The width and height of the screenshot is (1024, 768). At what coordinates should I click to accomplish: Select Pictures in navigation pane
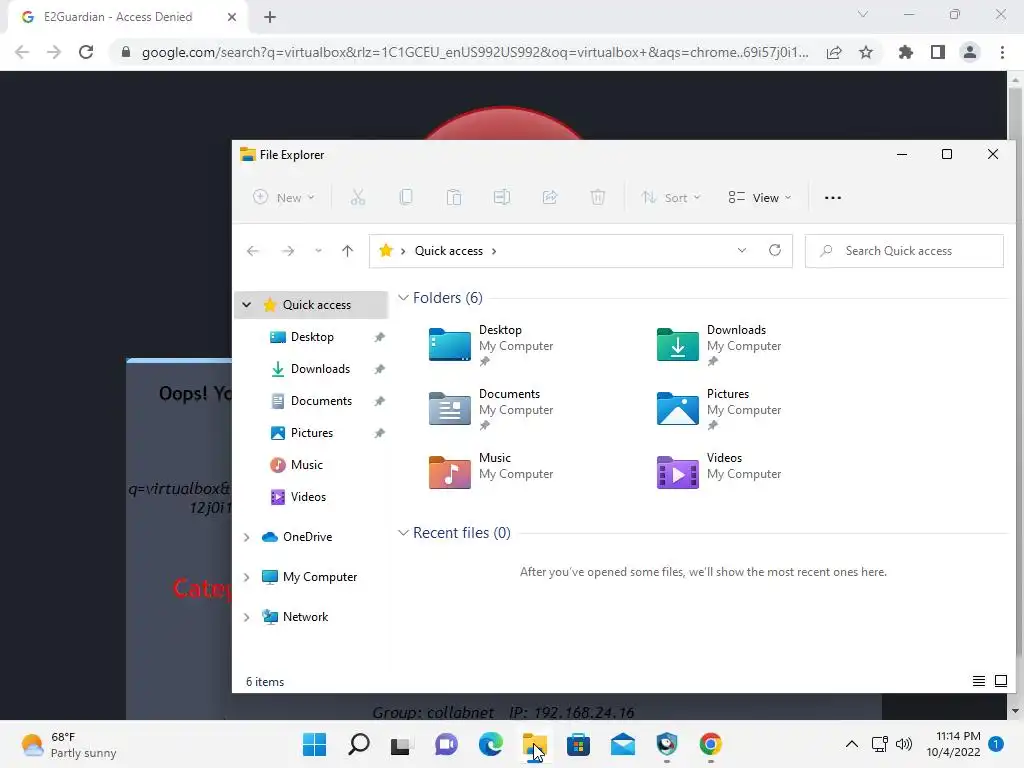312,433
